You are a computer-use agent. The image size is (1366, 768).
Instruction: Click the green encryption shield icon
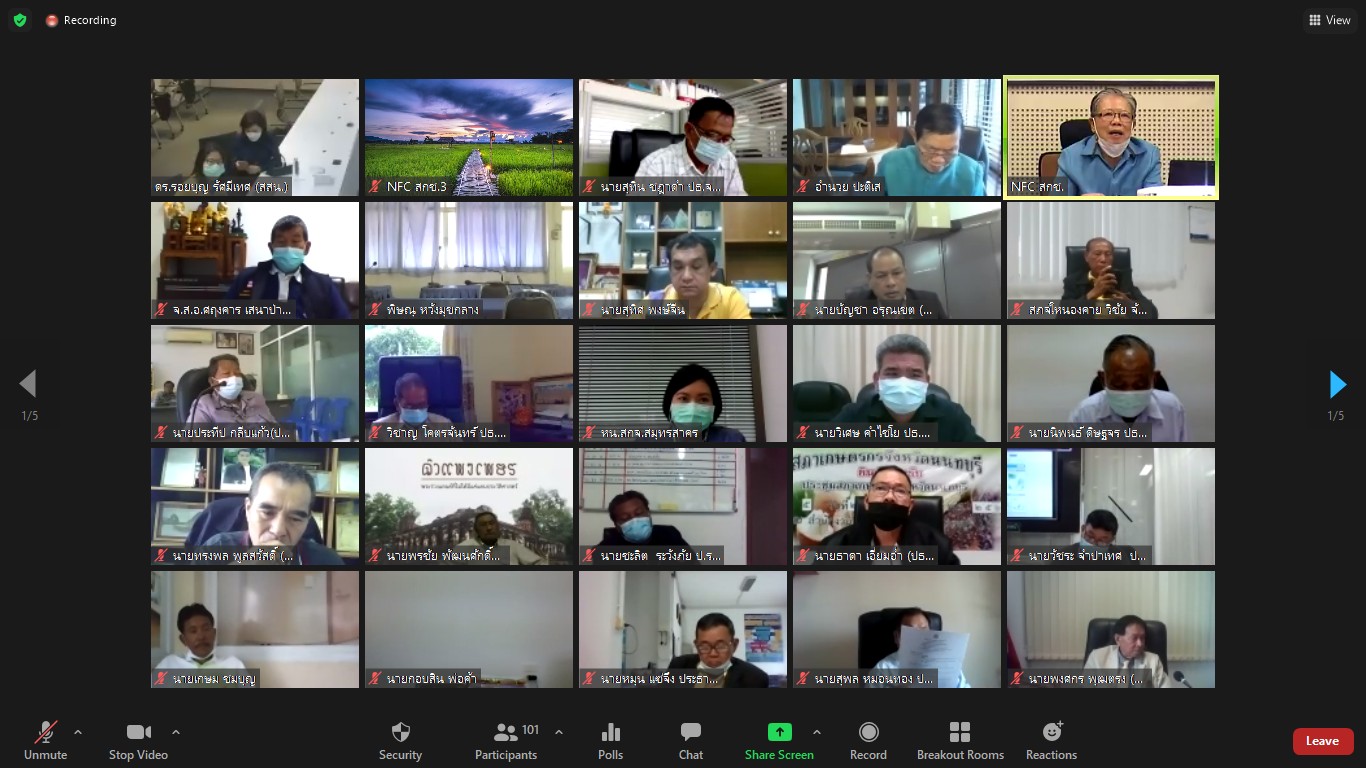[x=20, y=20]
